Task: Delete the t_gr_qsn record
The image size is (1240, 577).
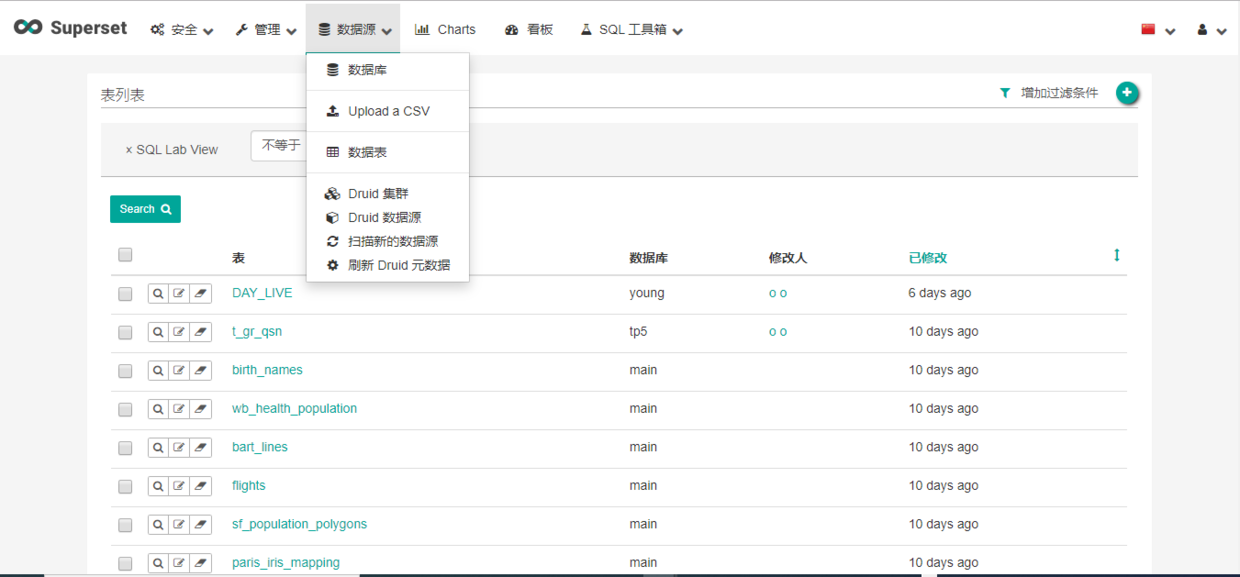Action: coord(201,332)
